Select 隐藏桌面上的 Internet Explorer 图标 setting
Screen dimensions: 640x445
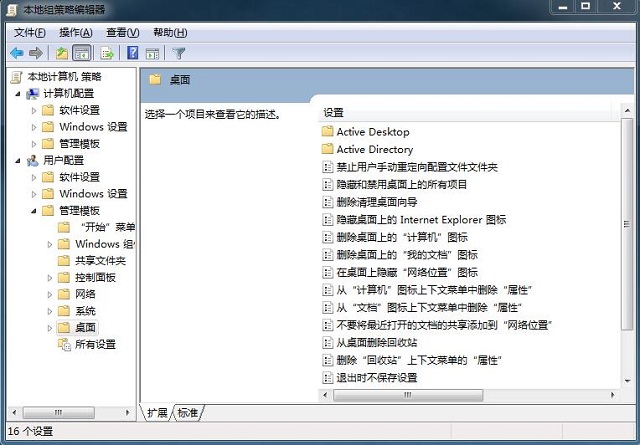coord(421,220)
